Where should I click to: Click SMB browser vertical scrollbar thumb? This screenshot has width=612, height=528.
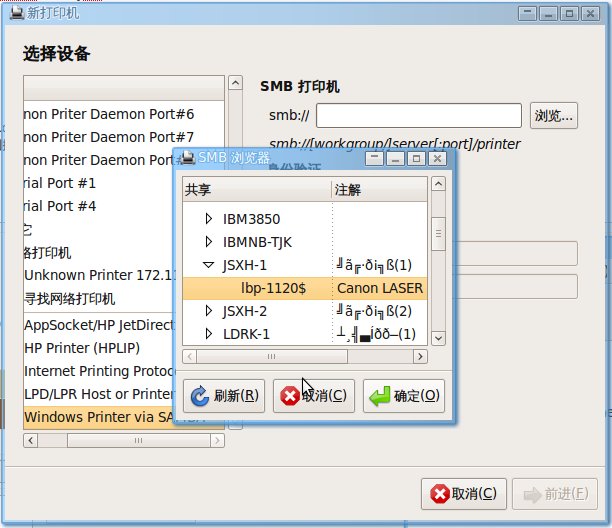[438, 234]
